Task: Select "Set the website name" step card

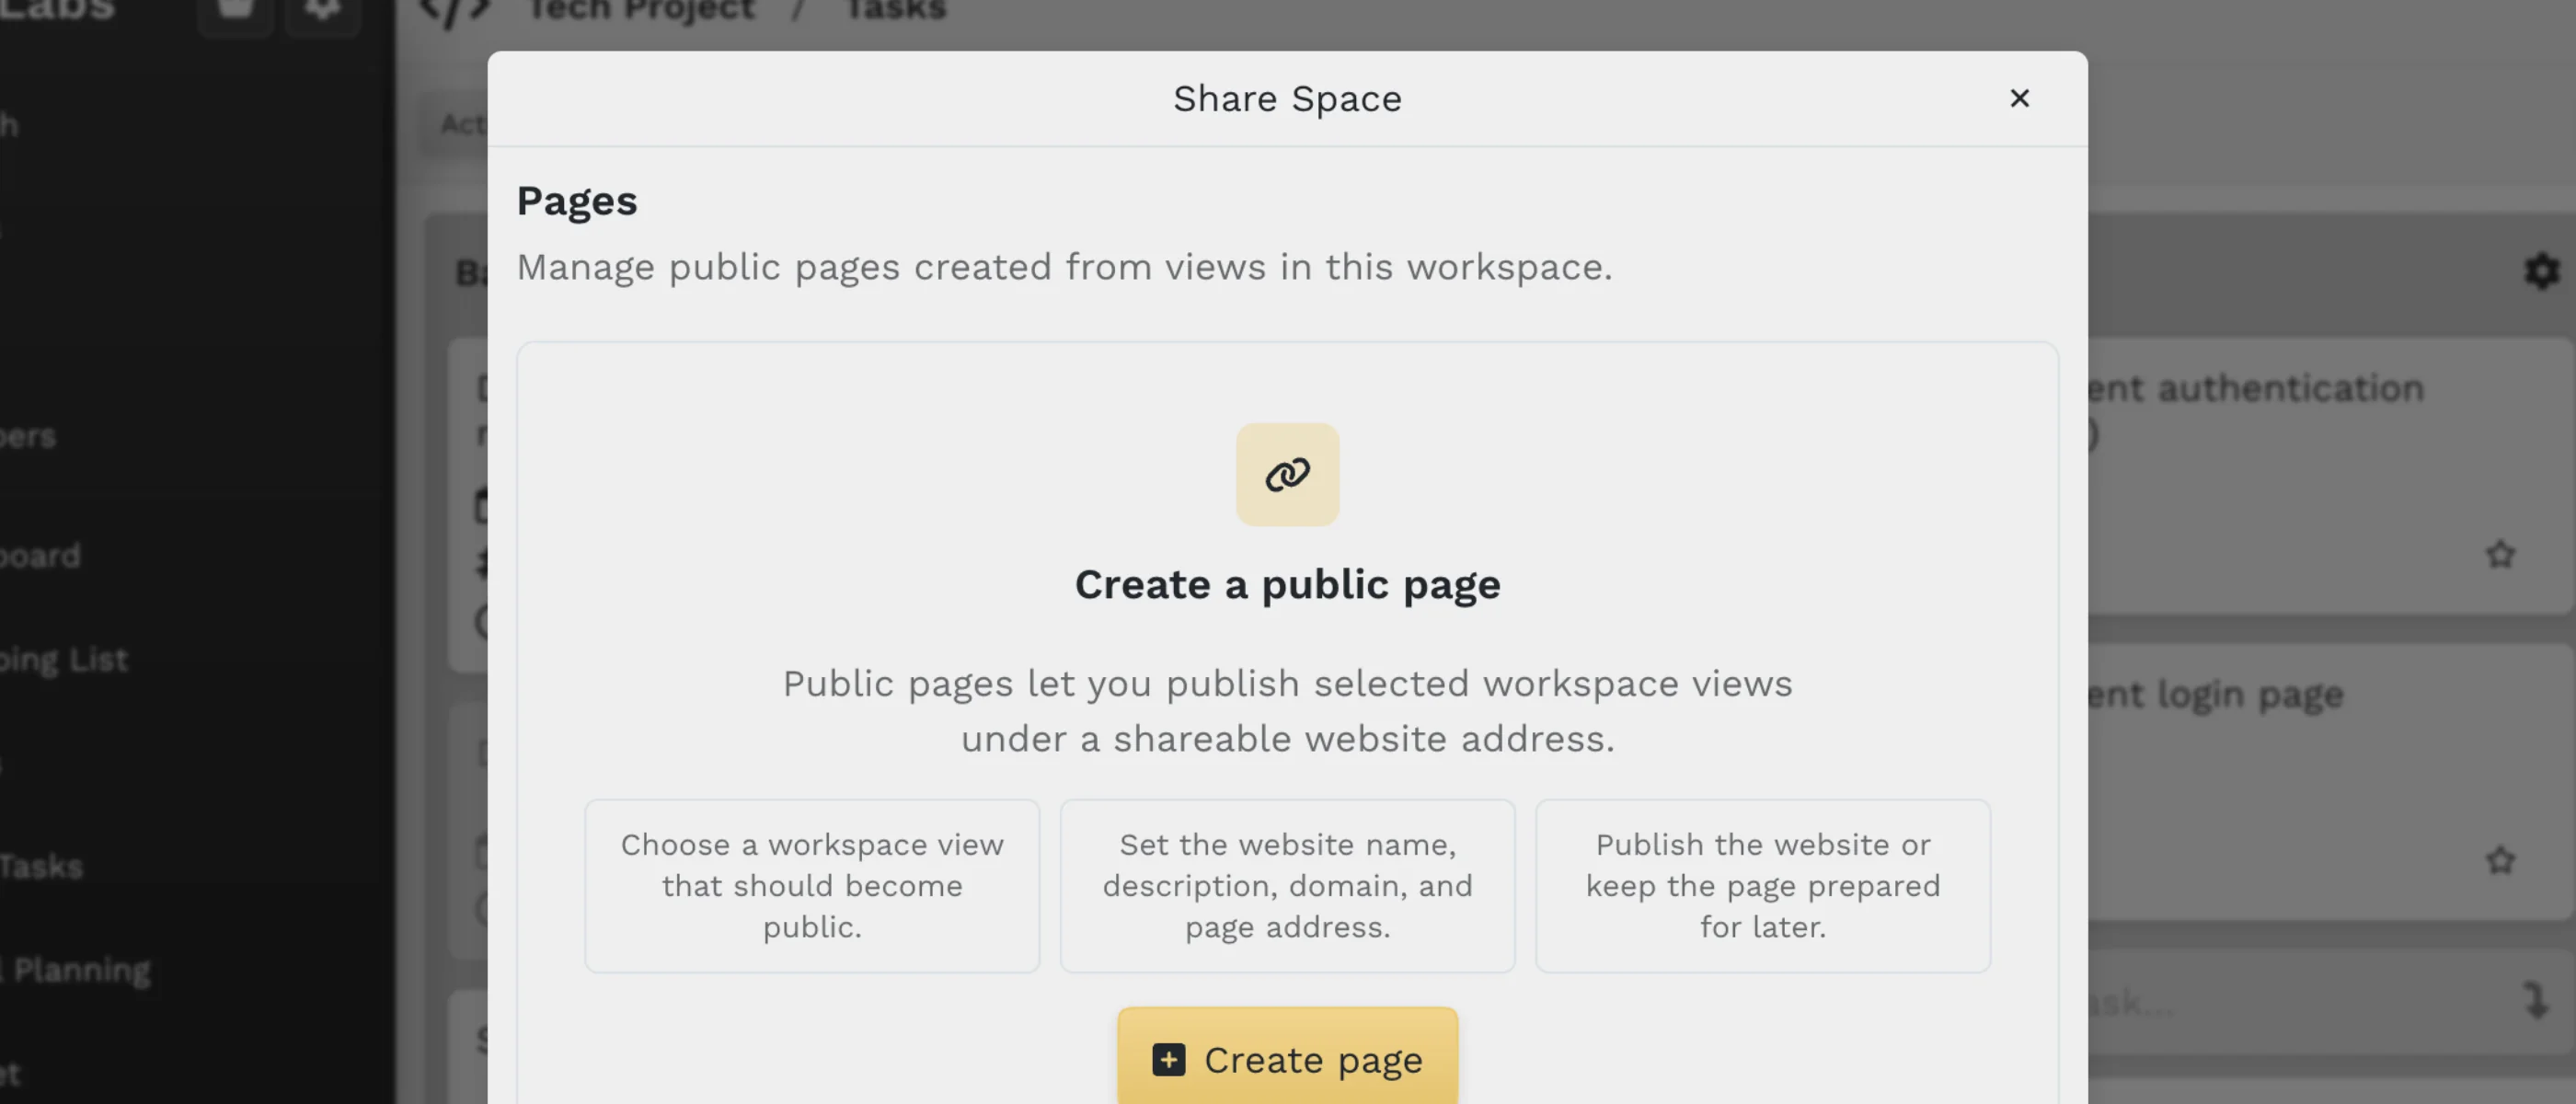Action: click(1287, 885)
